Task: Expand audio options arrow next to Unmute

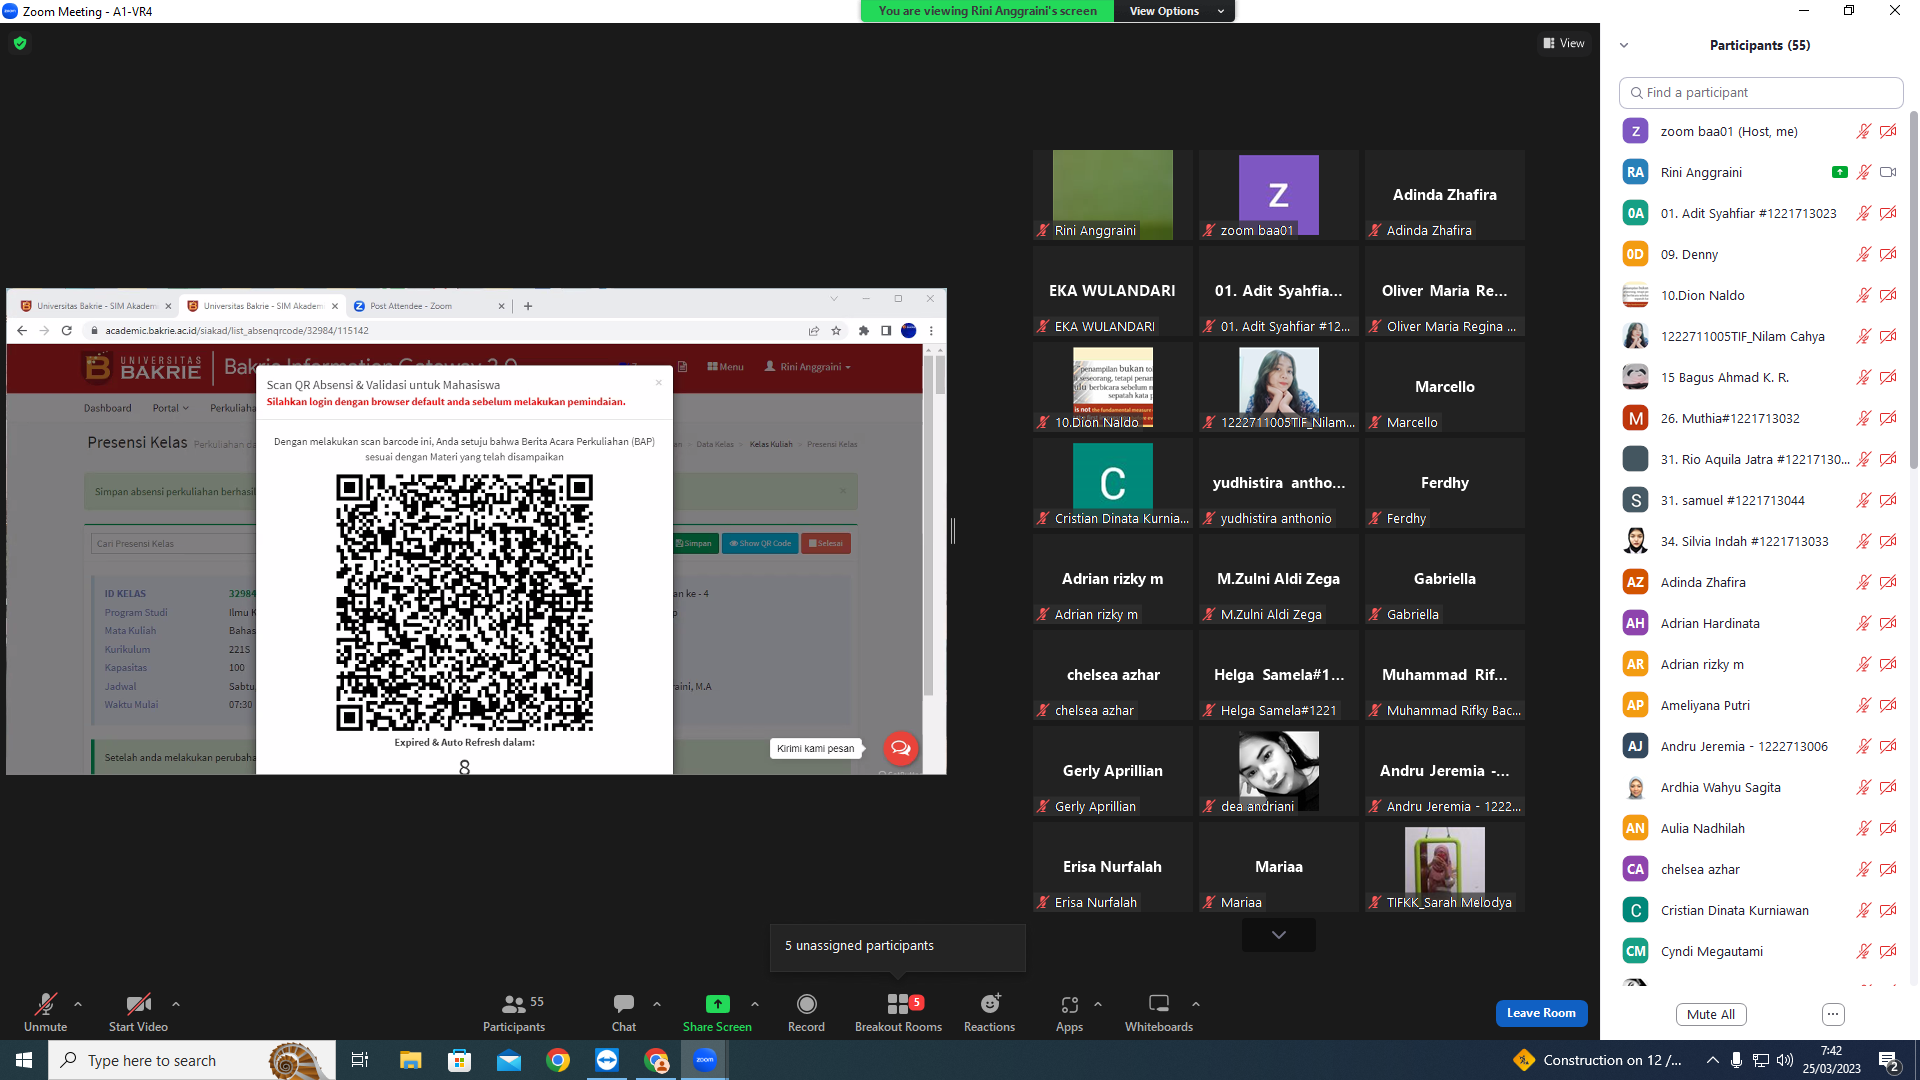Action: pos(78,1004)
